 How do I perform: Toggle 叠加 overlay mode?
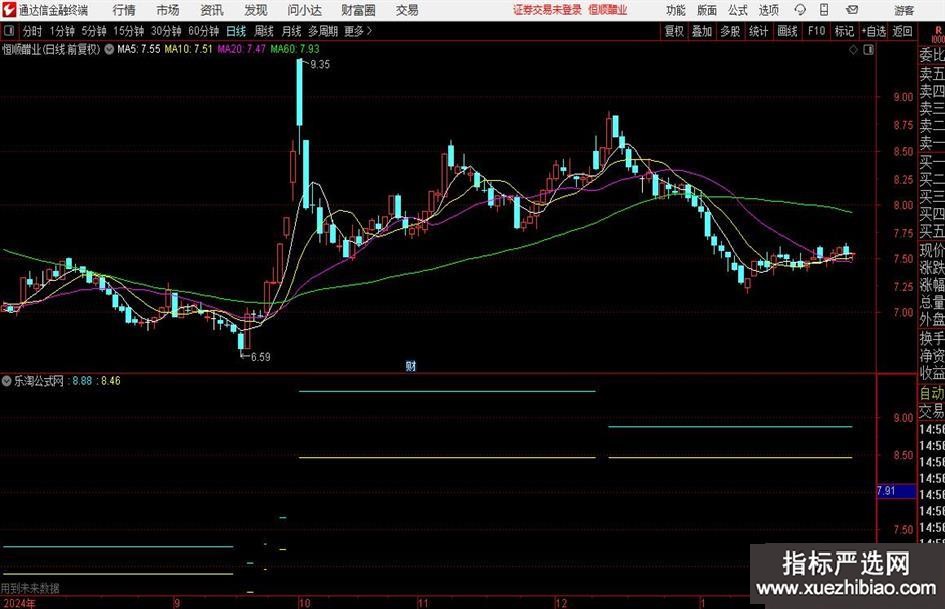coord(702,31)
